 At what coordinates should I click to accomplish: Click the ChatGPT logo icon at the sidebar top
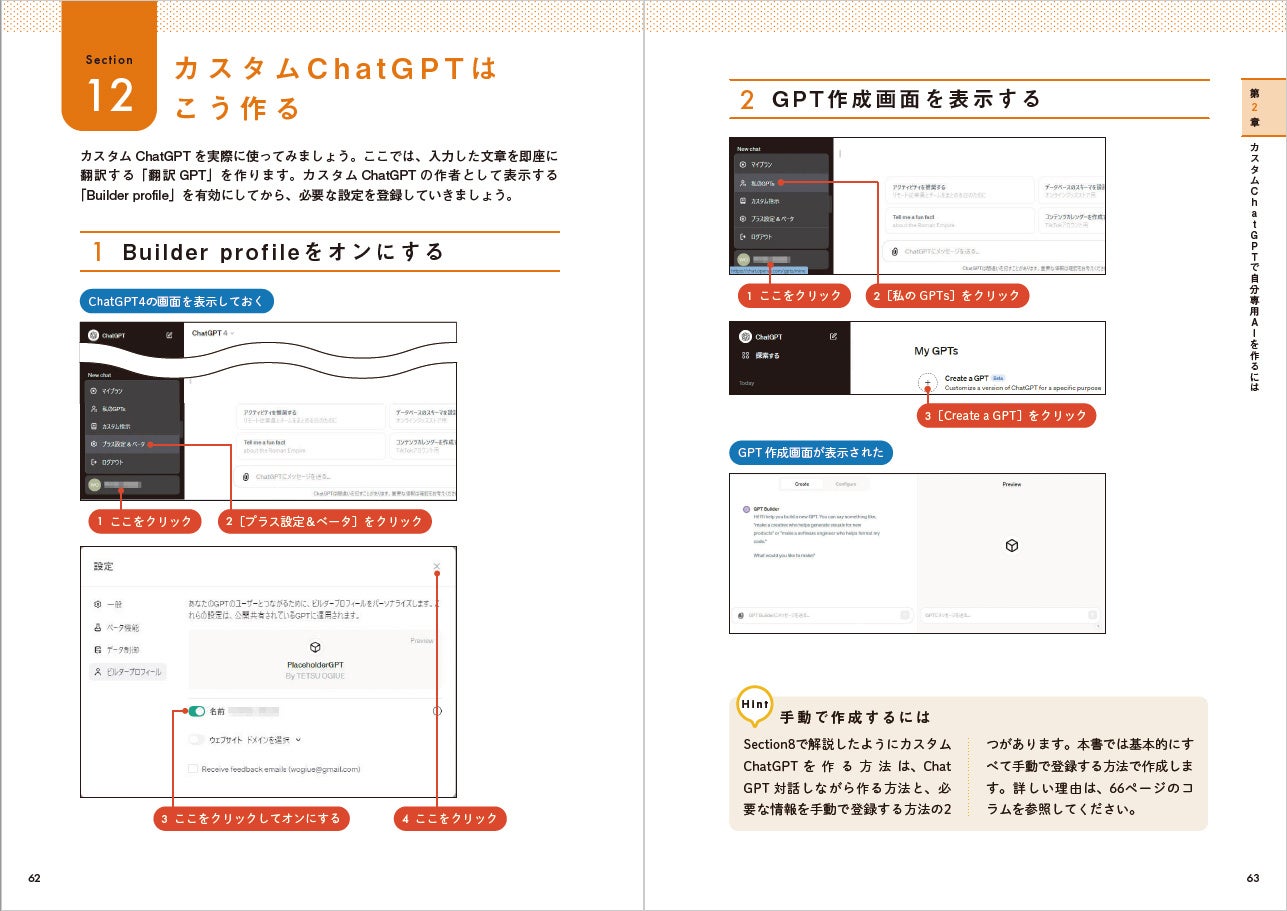[92, 335]
